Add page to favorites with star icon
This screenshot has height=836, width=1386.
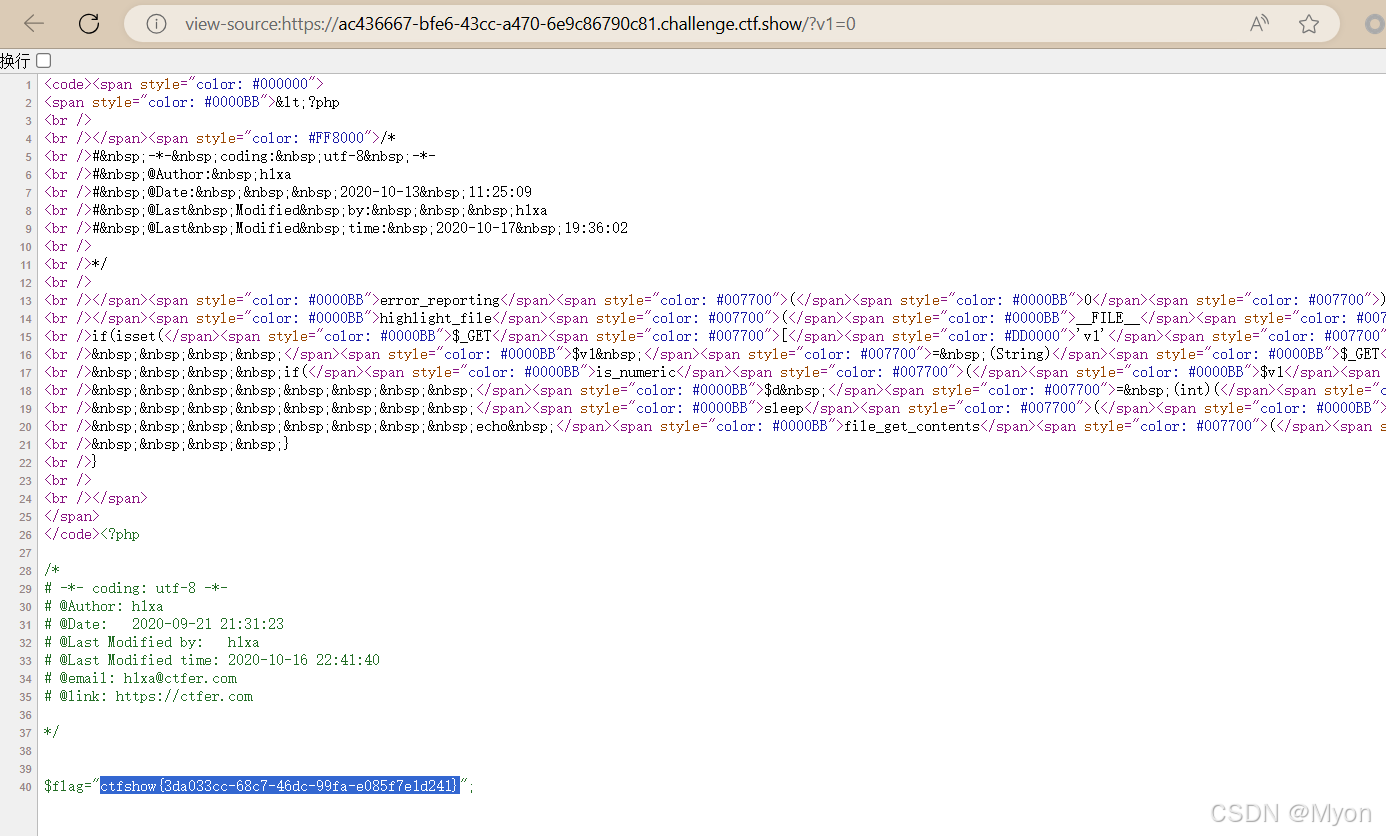[1309, 24]
